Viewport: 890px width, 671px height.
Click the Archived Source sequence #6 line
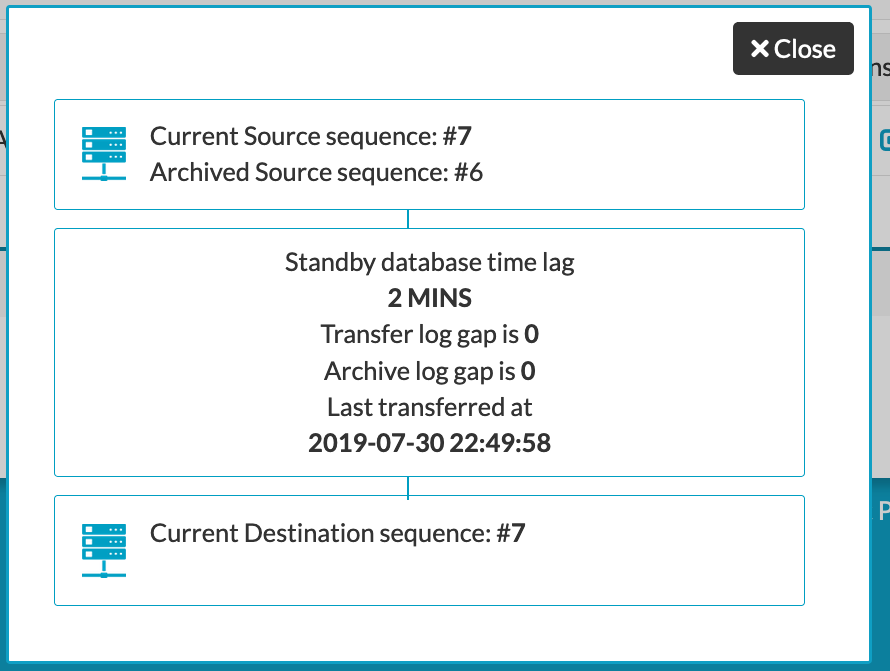[316, 172]
